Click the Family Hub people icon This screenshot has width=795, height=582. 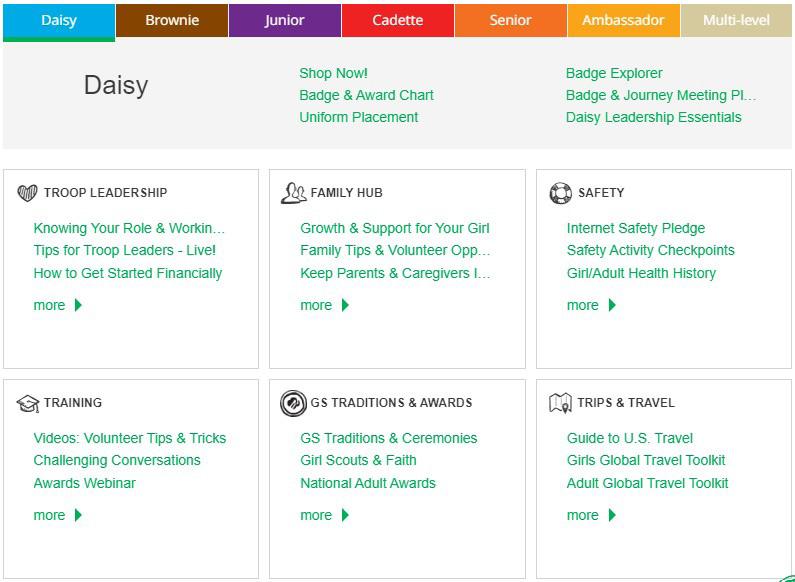point(293,193)
